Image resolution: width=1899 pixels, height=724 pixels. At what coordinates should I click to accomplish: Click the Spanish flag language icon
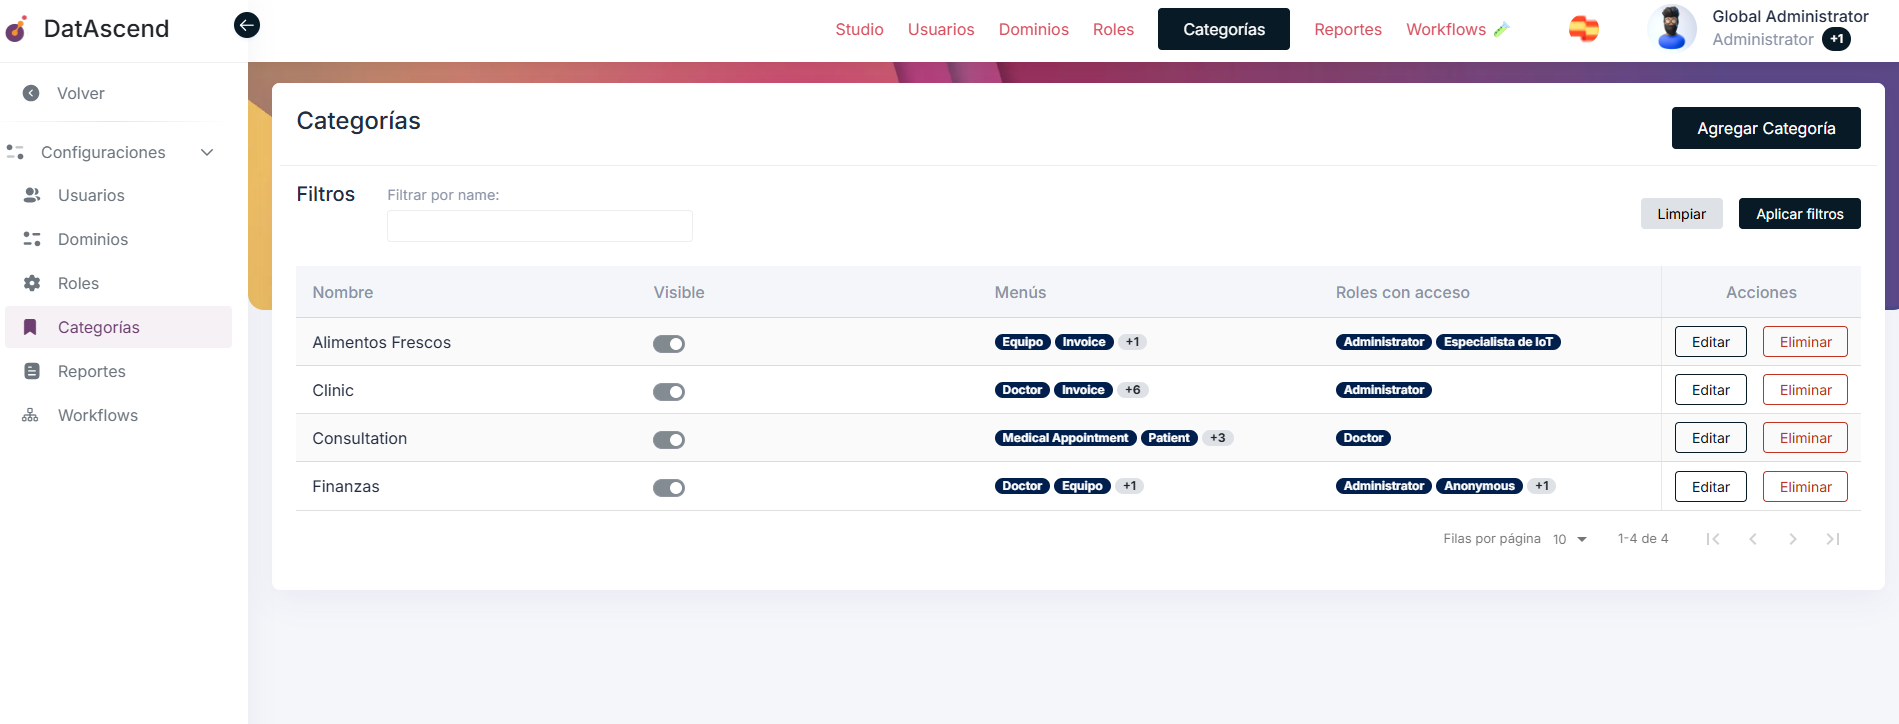pyautogui.click(x=1583, y=29)
